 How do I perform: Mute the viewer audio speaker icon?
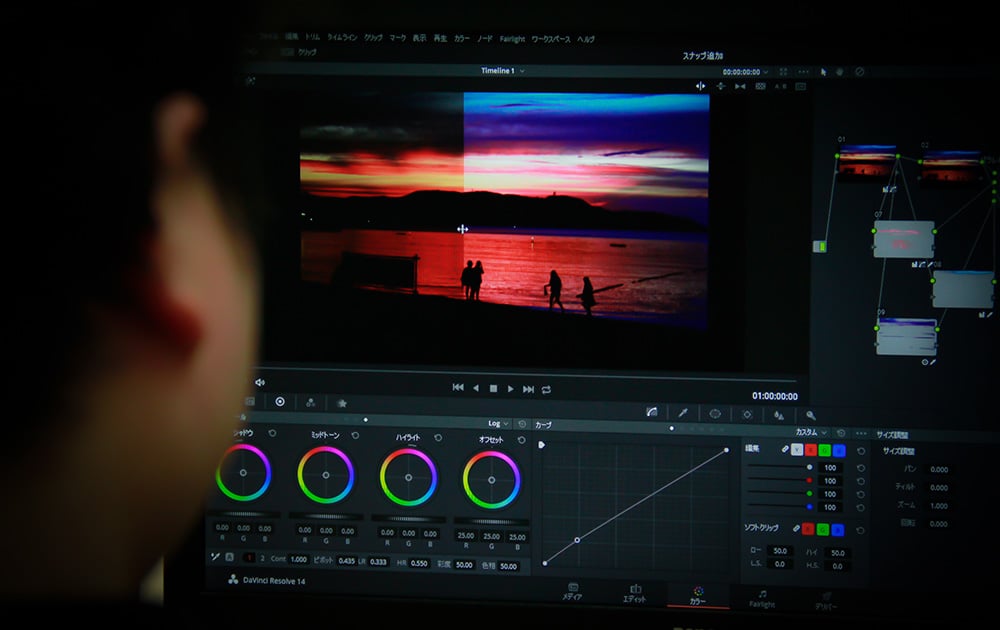[x=260, y=383]
